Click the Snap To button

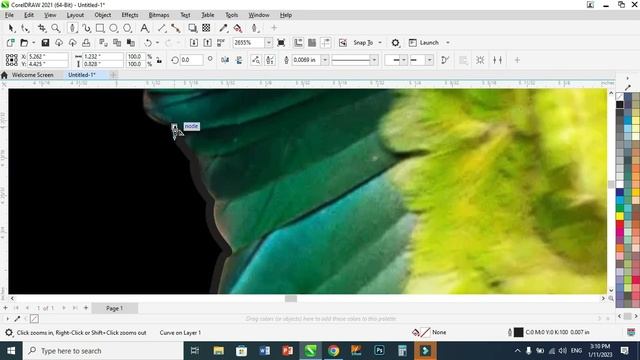point(363,42)
